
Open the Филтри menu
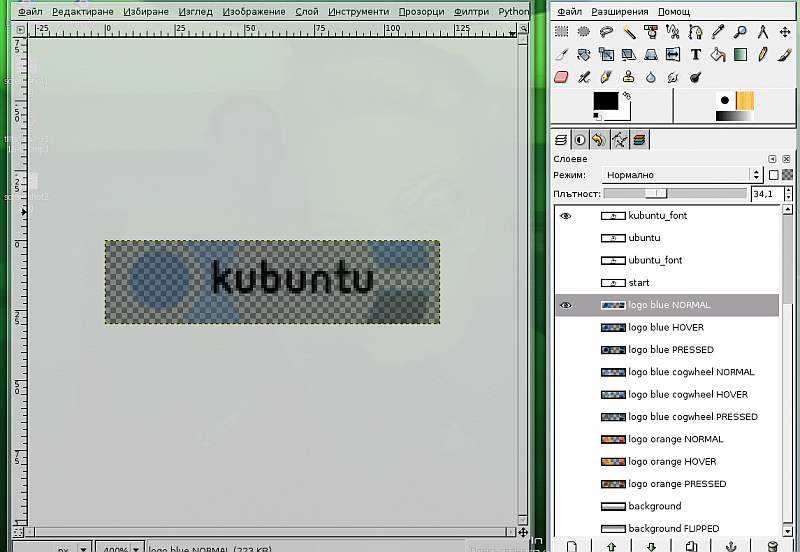(471, 11)
